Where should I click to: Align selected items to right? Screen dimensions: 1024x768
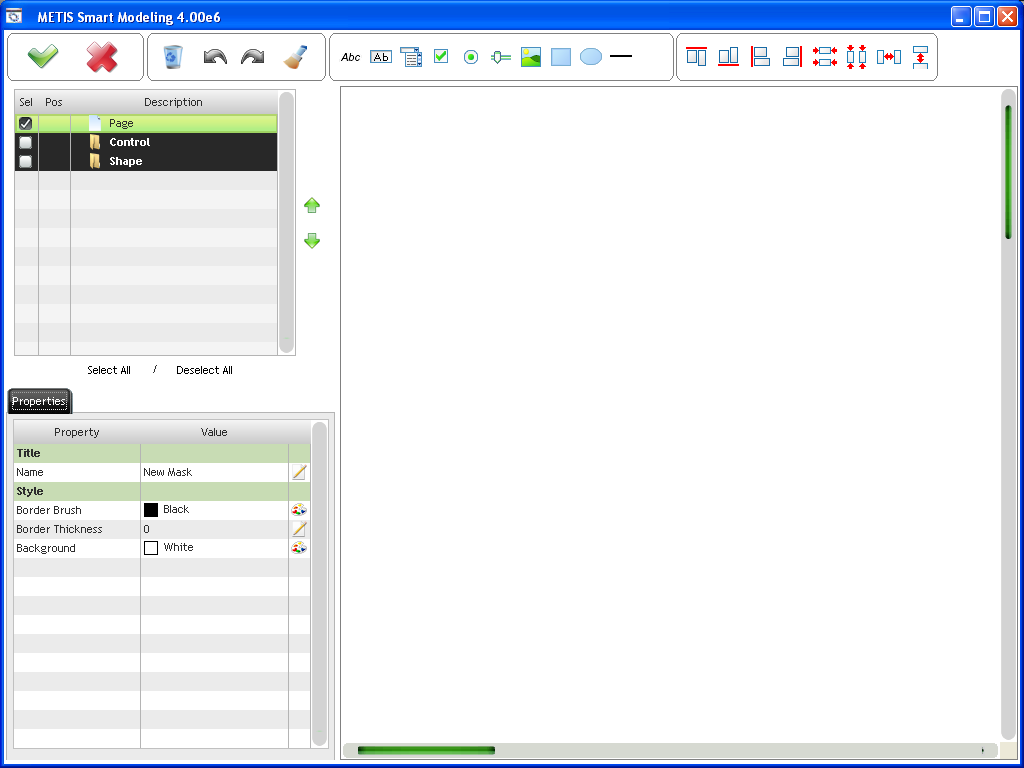792,57
